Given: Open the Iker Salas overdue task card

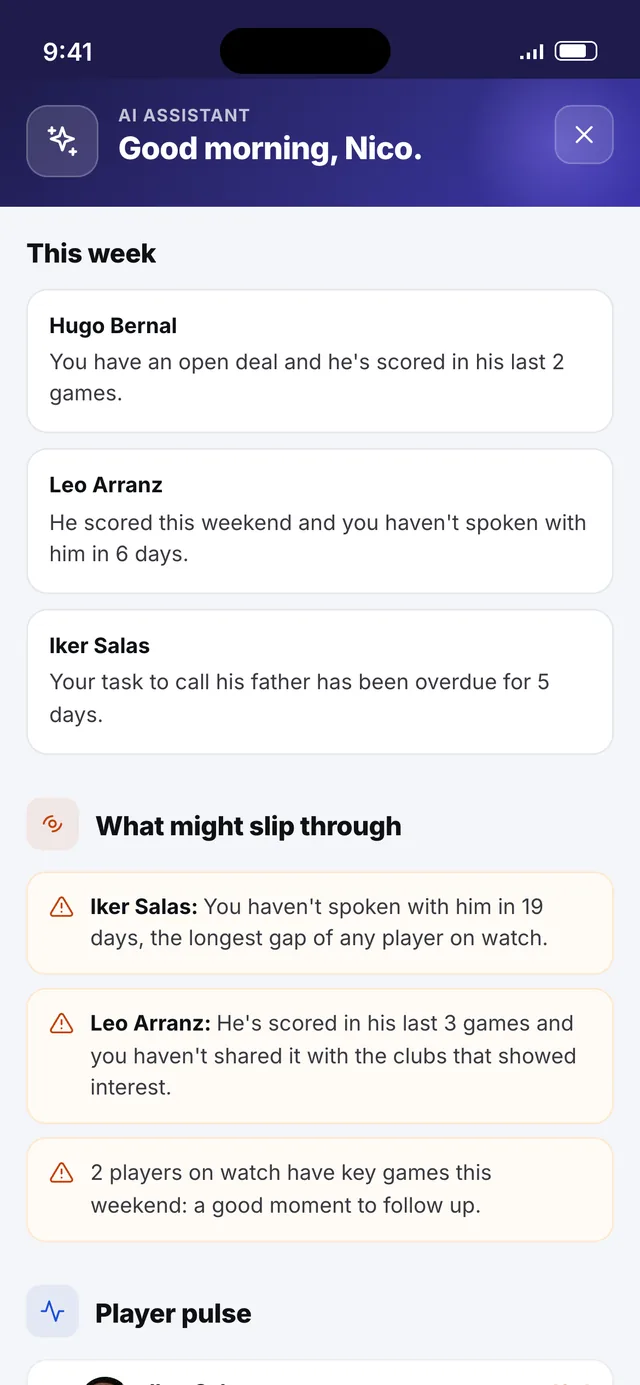Looking at the screenshot, I should (320, 682).
